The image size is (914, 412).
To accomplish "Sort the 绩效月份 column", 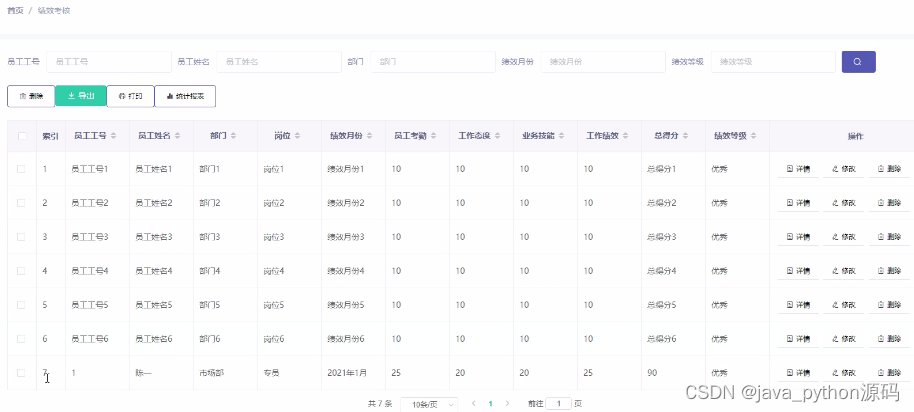I will 370,136.
